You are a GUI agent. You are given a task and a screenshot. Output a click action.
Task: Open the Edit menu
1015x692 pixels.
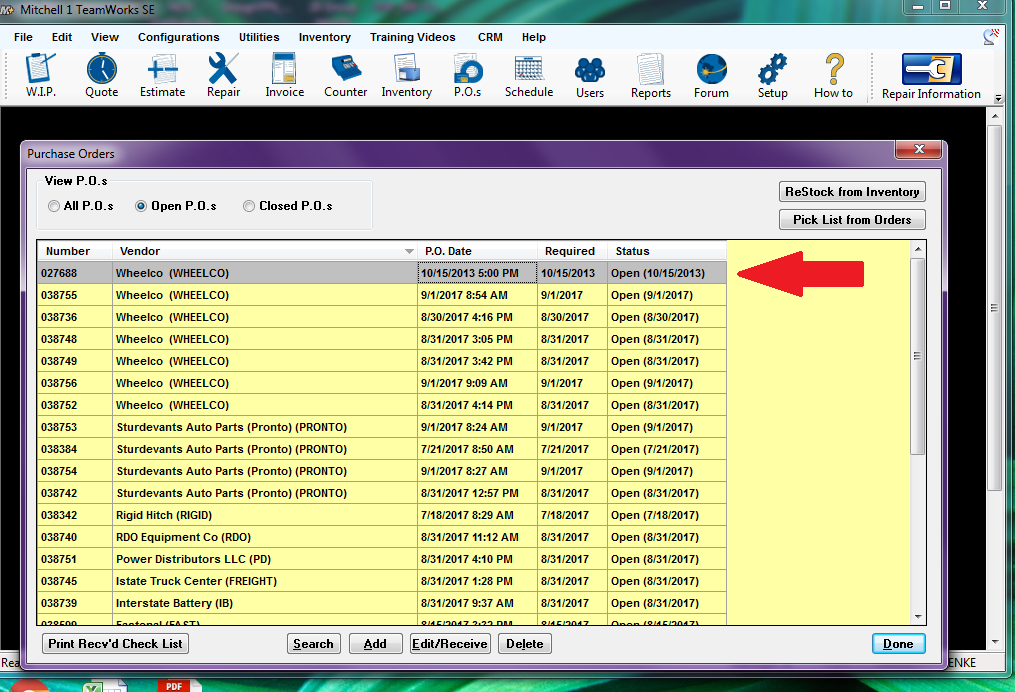point(61,37)
